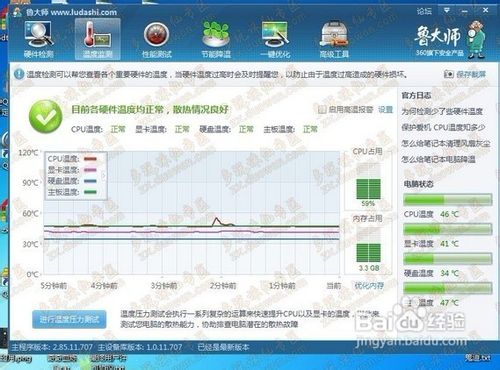This screenshot has height=370, width=500.
Task: Open the 性能测试 performance test tab
Action: pos(157,39)
